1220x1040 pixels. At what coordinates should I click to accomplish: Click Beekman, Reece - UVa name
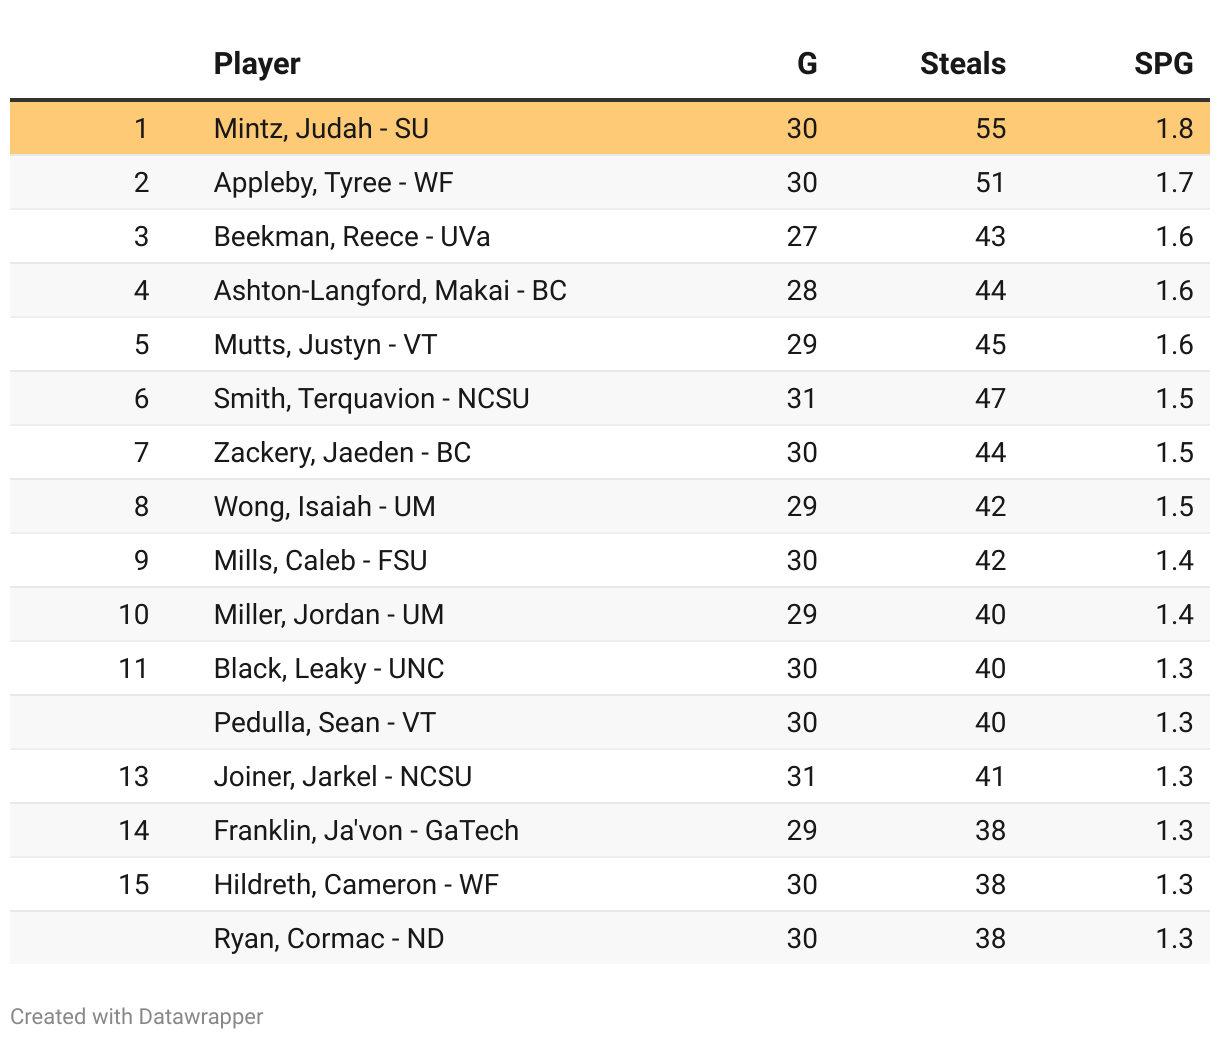tap(351, 237)
